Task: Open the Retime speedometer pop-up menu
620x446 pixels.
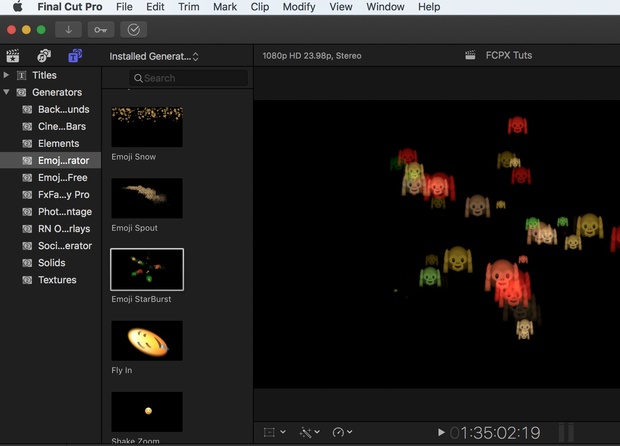Action: pos(342,432)
